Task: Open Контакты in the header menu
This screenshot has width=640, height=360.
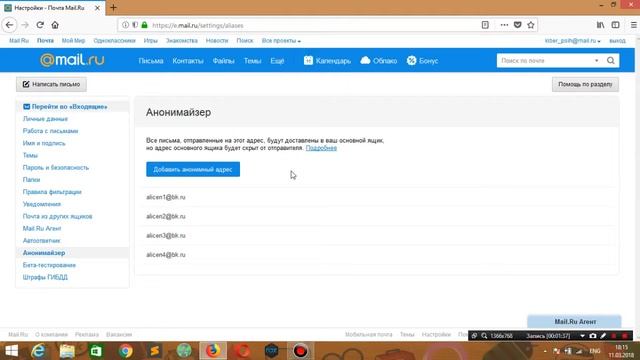Action: coord(188,61)
